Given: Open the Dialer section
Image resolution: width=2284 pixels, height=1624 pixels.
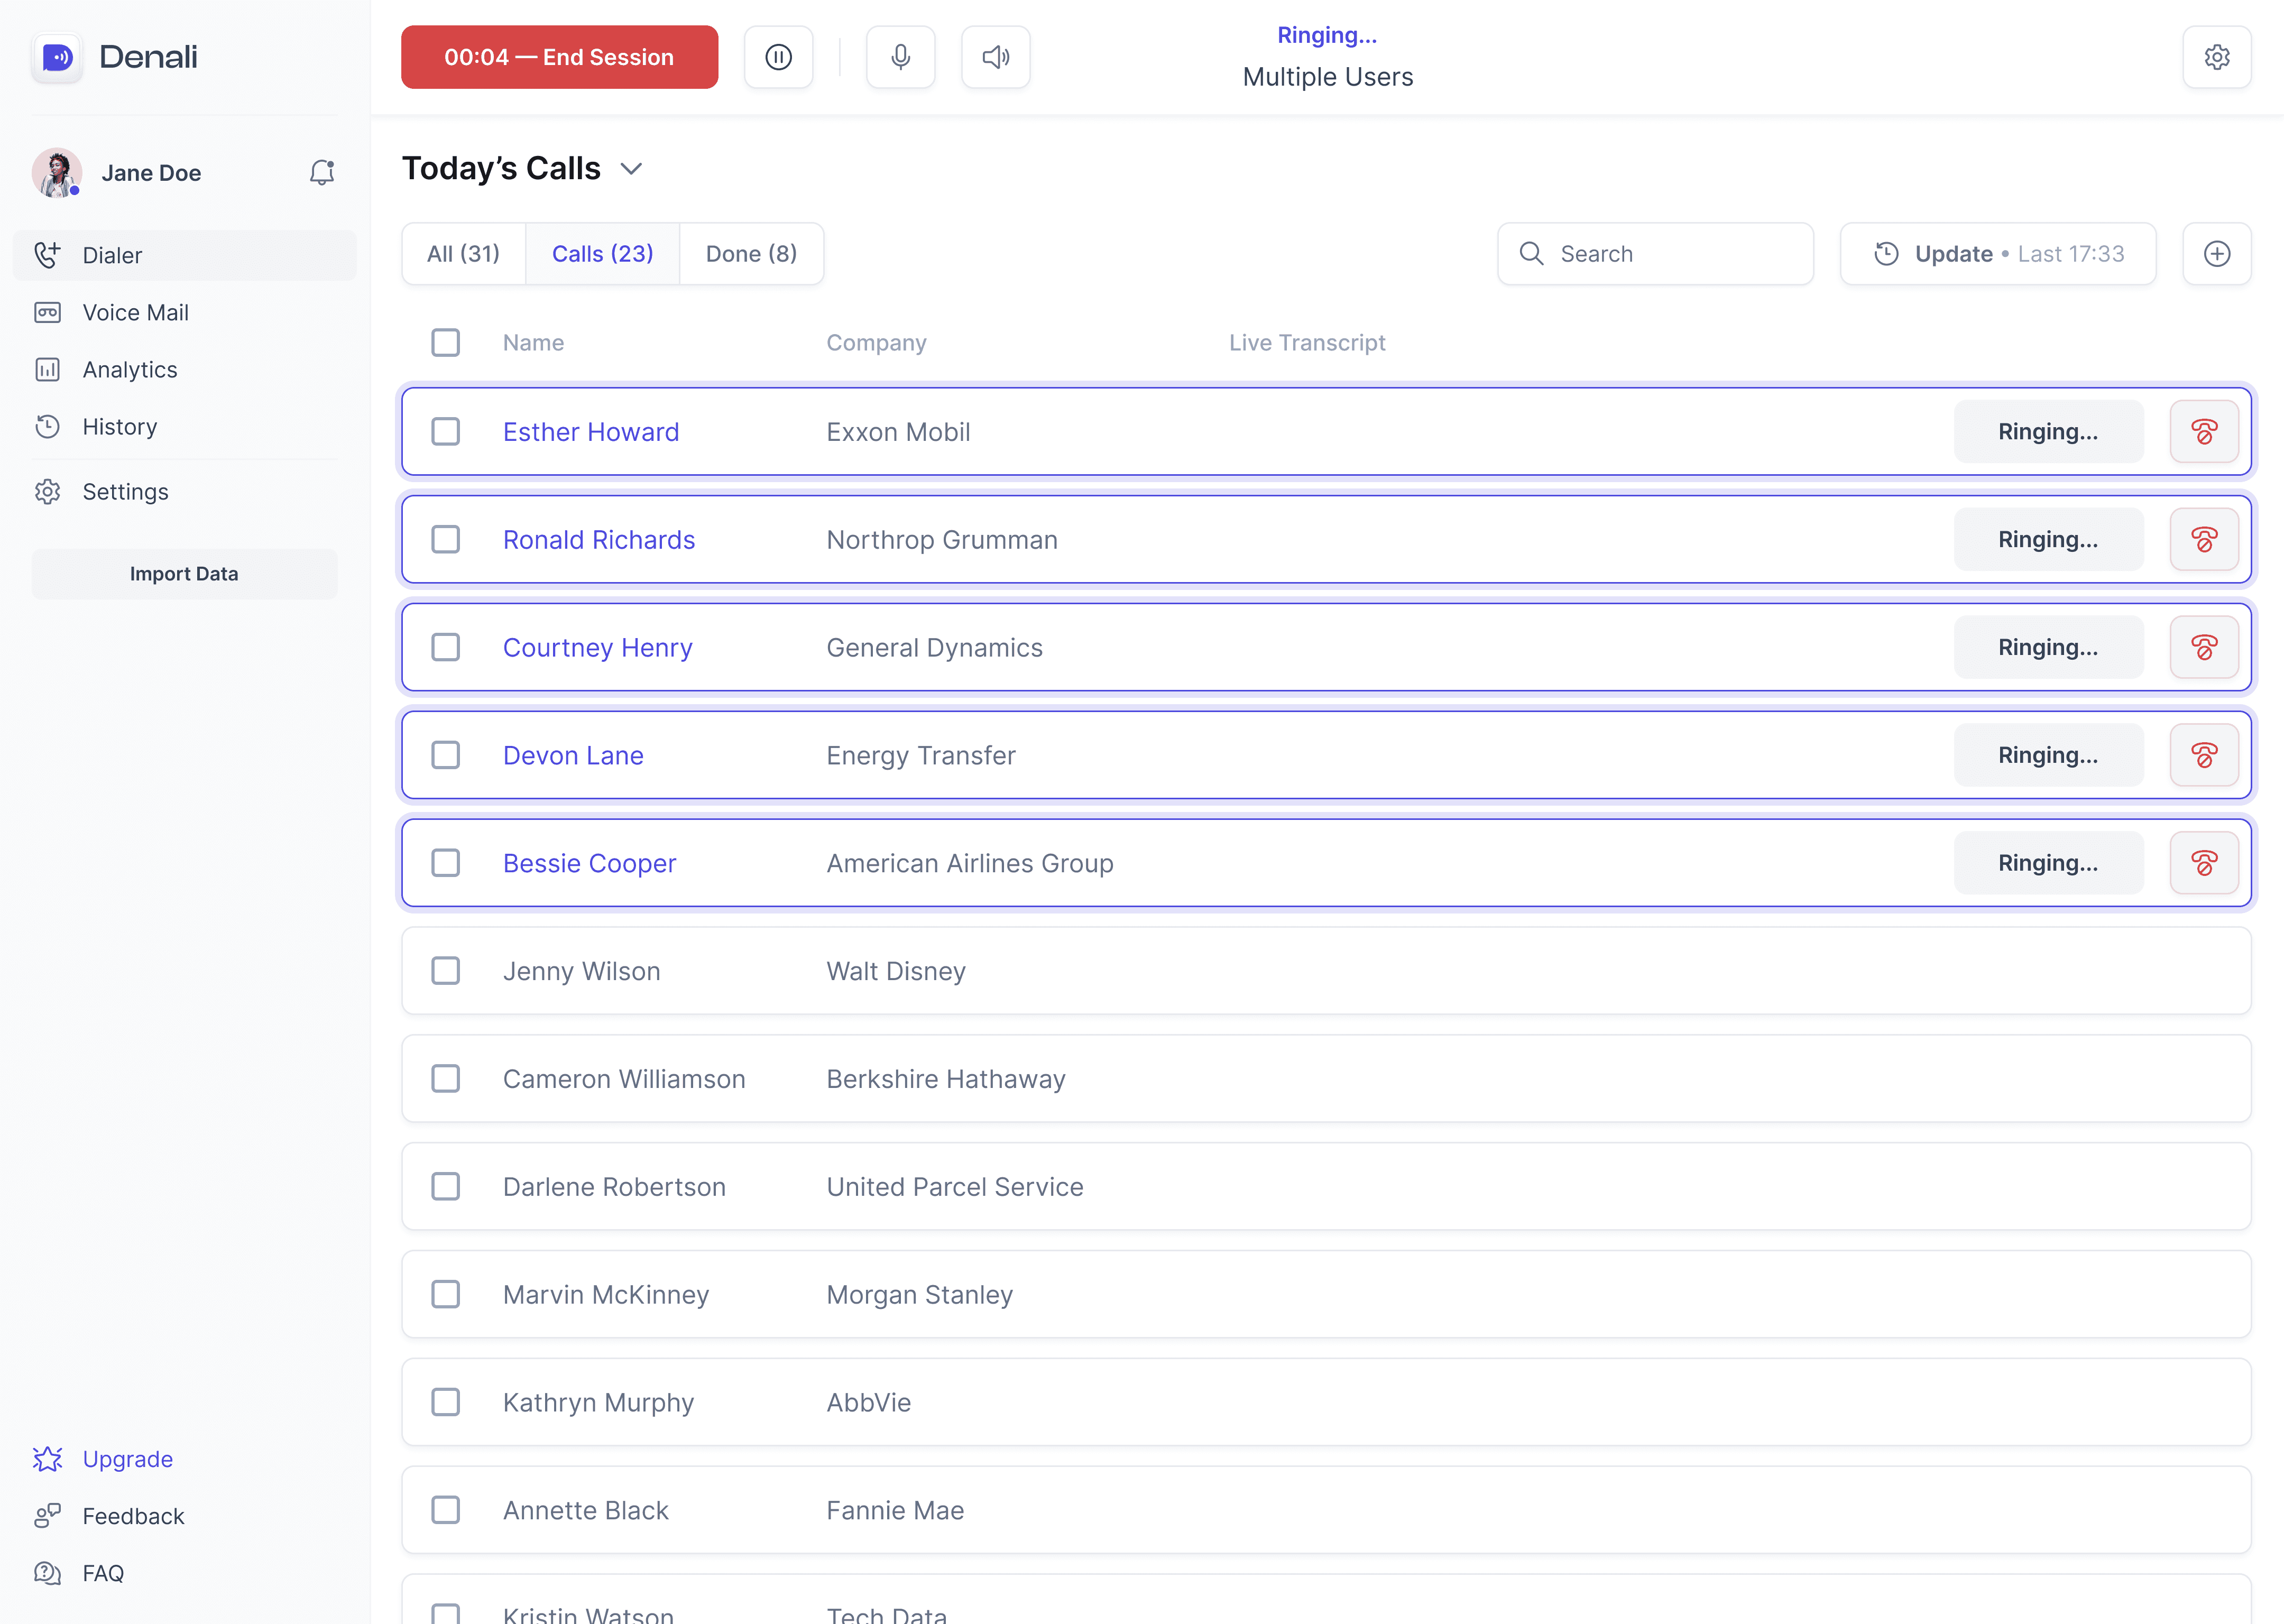Looking at the screenshot, I should [184, 256].
